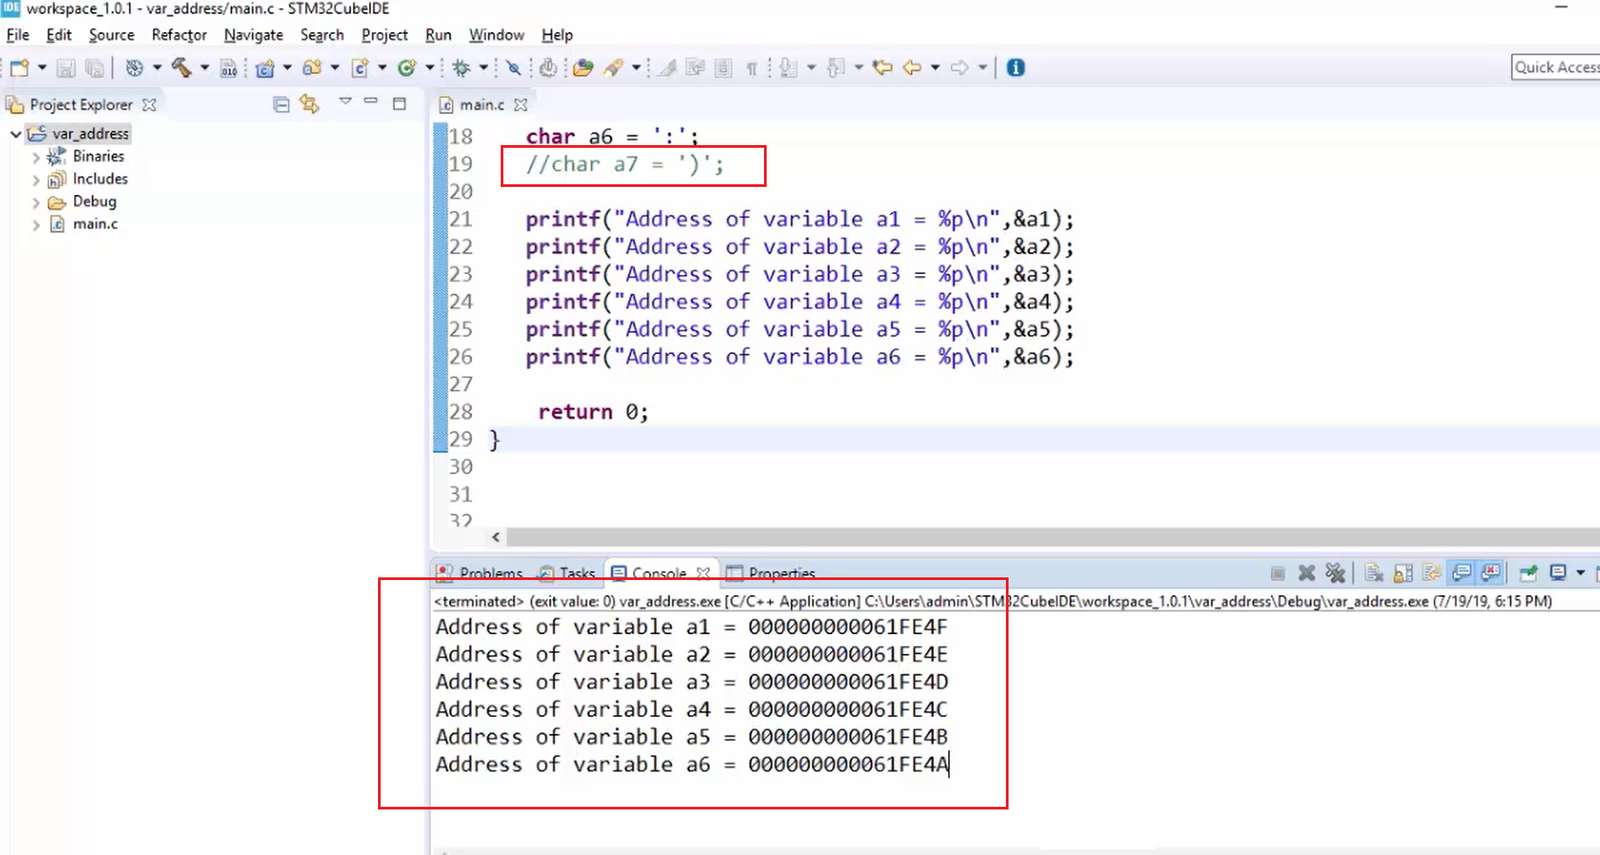Click Display Selected Console monitor icon
The image size is (1600, 855).
[1558, 573]
